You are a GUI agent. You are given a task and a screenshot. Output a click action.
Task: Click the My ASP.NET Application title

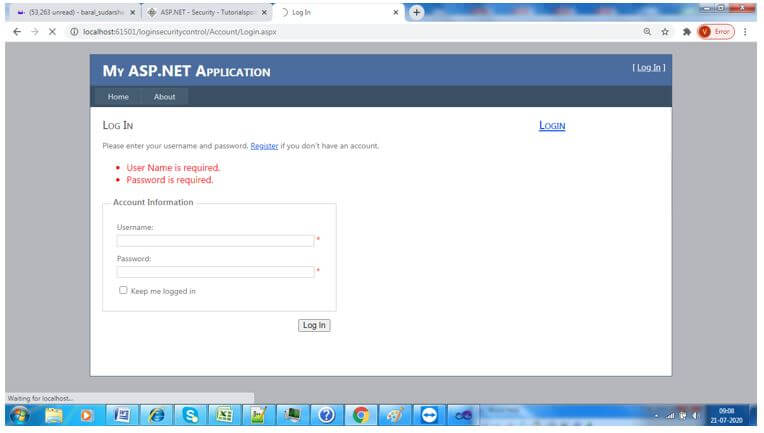[x=187, y=71]
